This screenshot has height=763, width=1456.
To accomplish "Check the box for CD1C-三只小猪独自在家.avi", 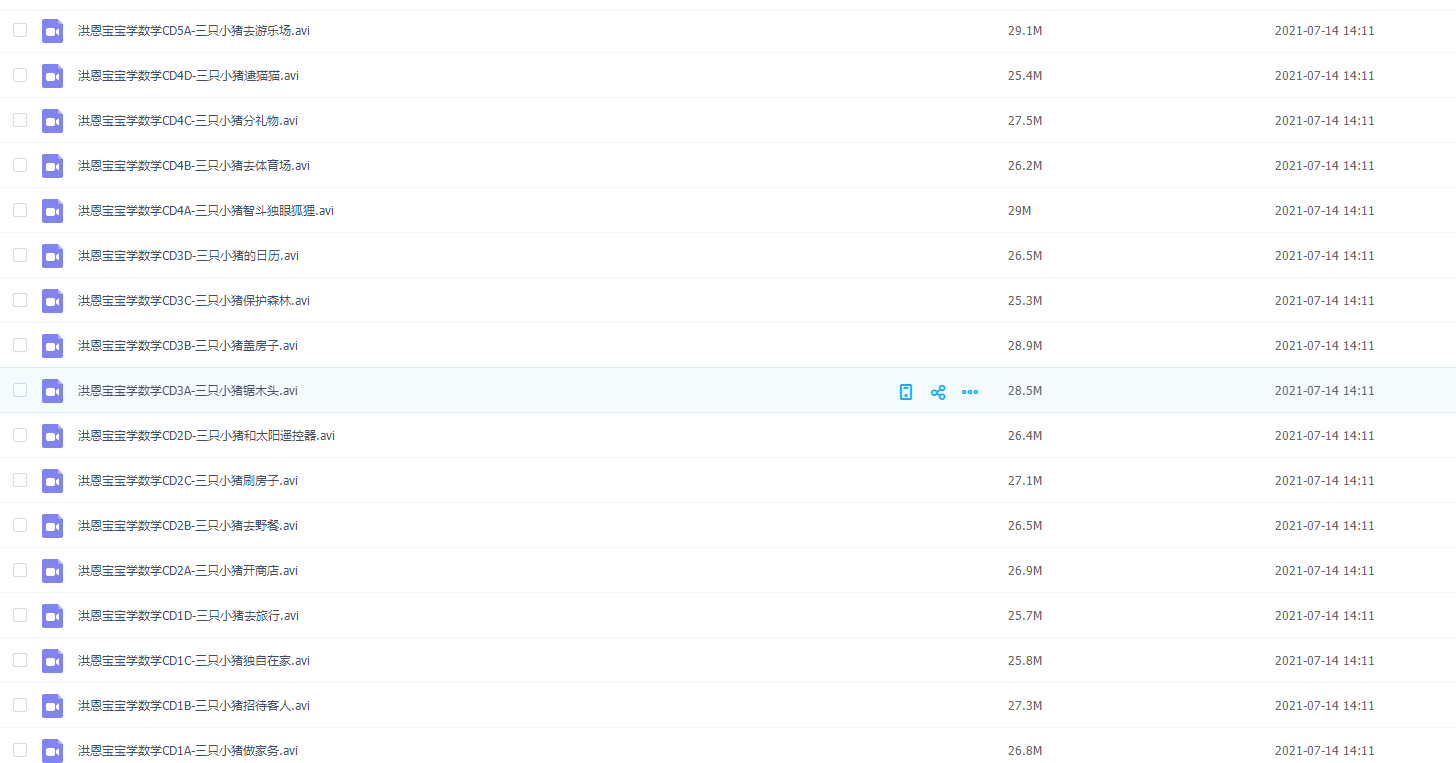I will [x=20, y=660].
